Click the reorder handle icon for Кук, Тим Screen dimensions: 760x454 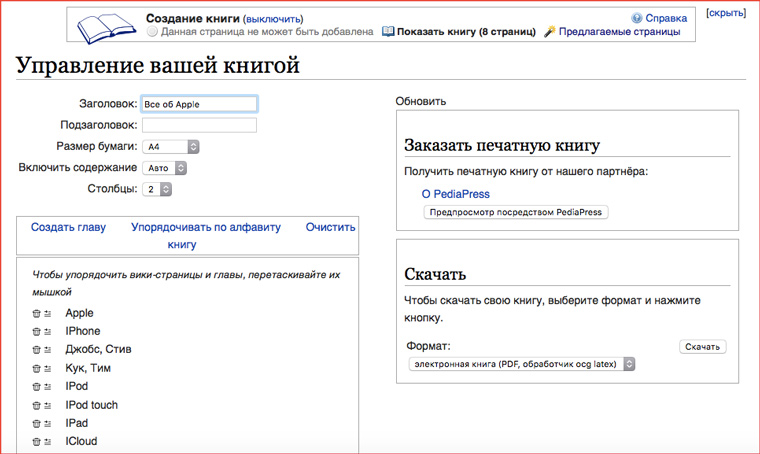coord(48,368)
